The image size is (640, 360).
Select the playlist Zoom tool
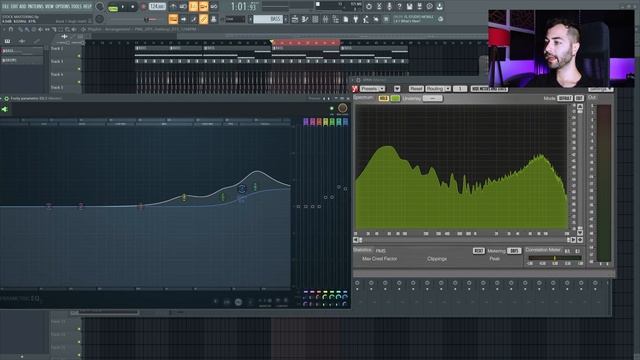coord(67,29)
